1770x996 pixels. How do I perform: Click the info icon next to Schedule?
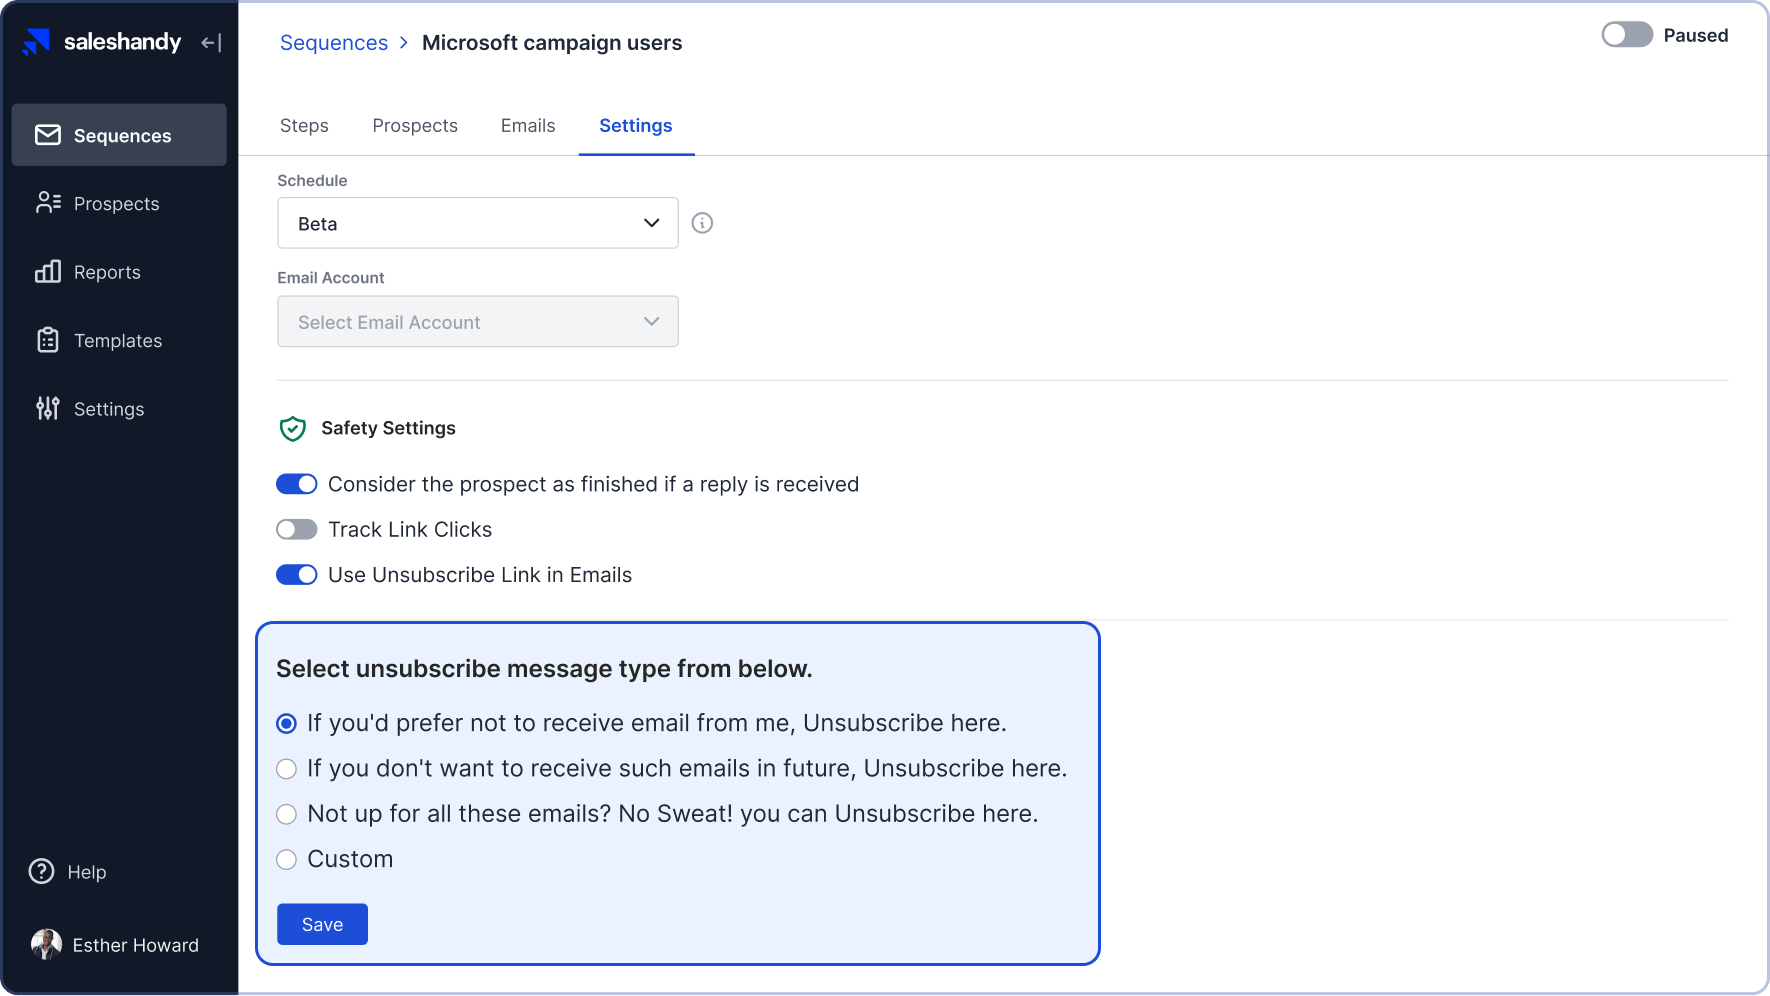701,222
